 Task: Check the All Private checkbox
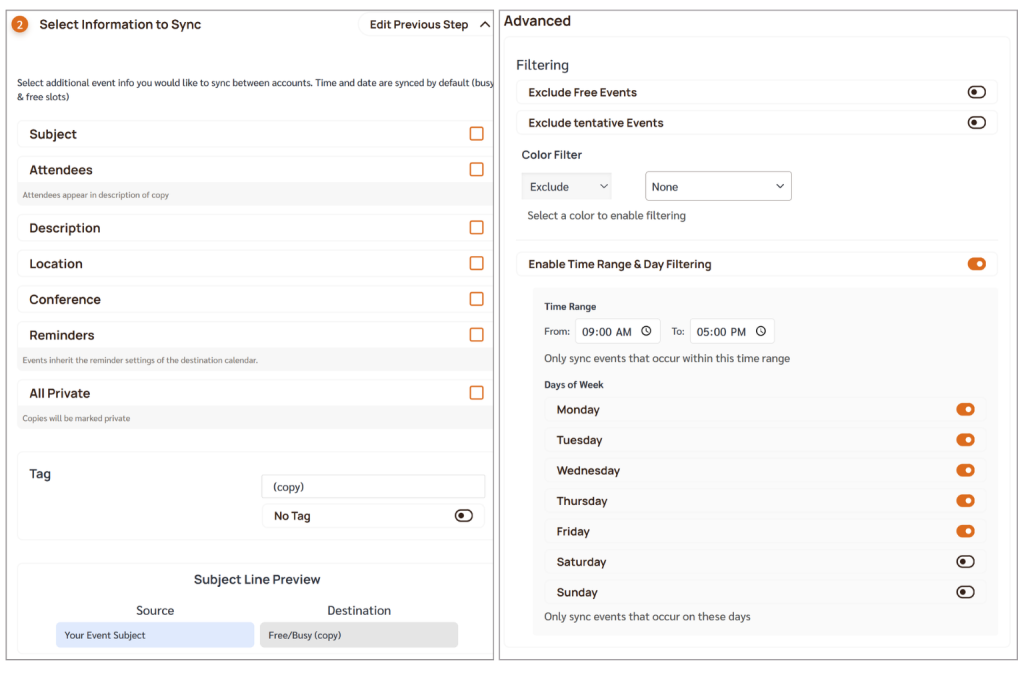pos(477,393)
